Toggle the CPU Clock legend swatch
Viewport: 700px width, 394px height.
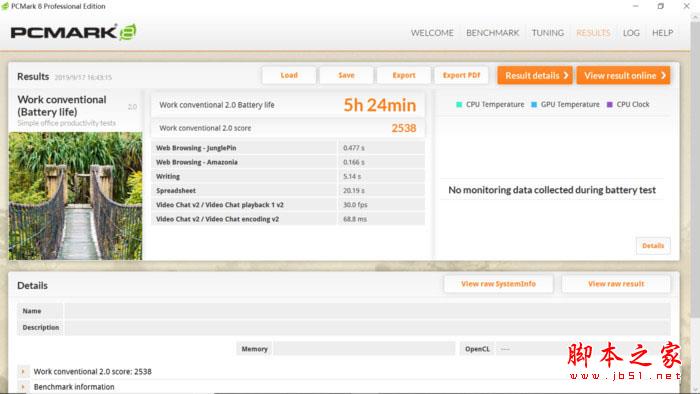tap(609, 104)
